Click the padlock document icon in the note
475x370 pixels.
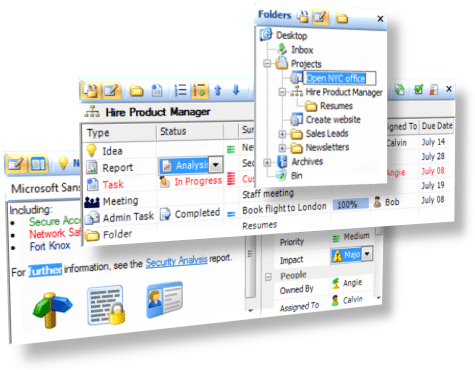[106, 305]
